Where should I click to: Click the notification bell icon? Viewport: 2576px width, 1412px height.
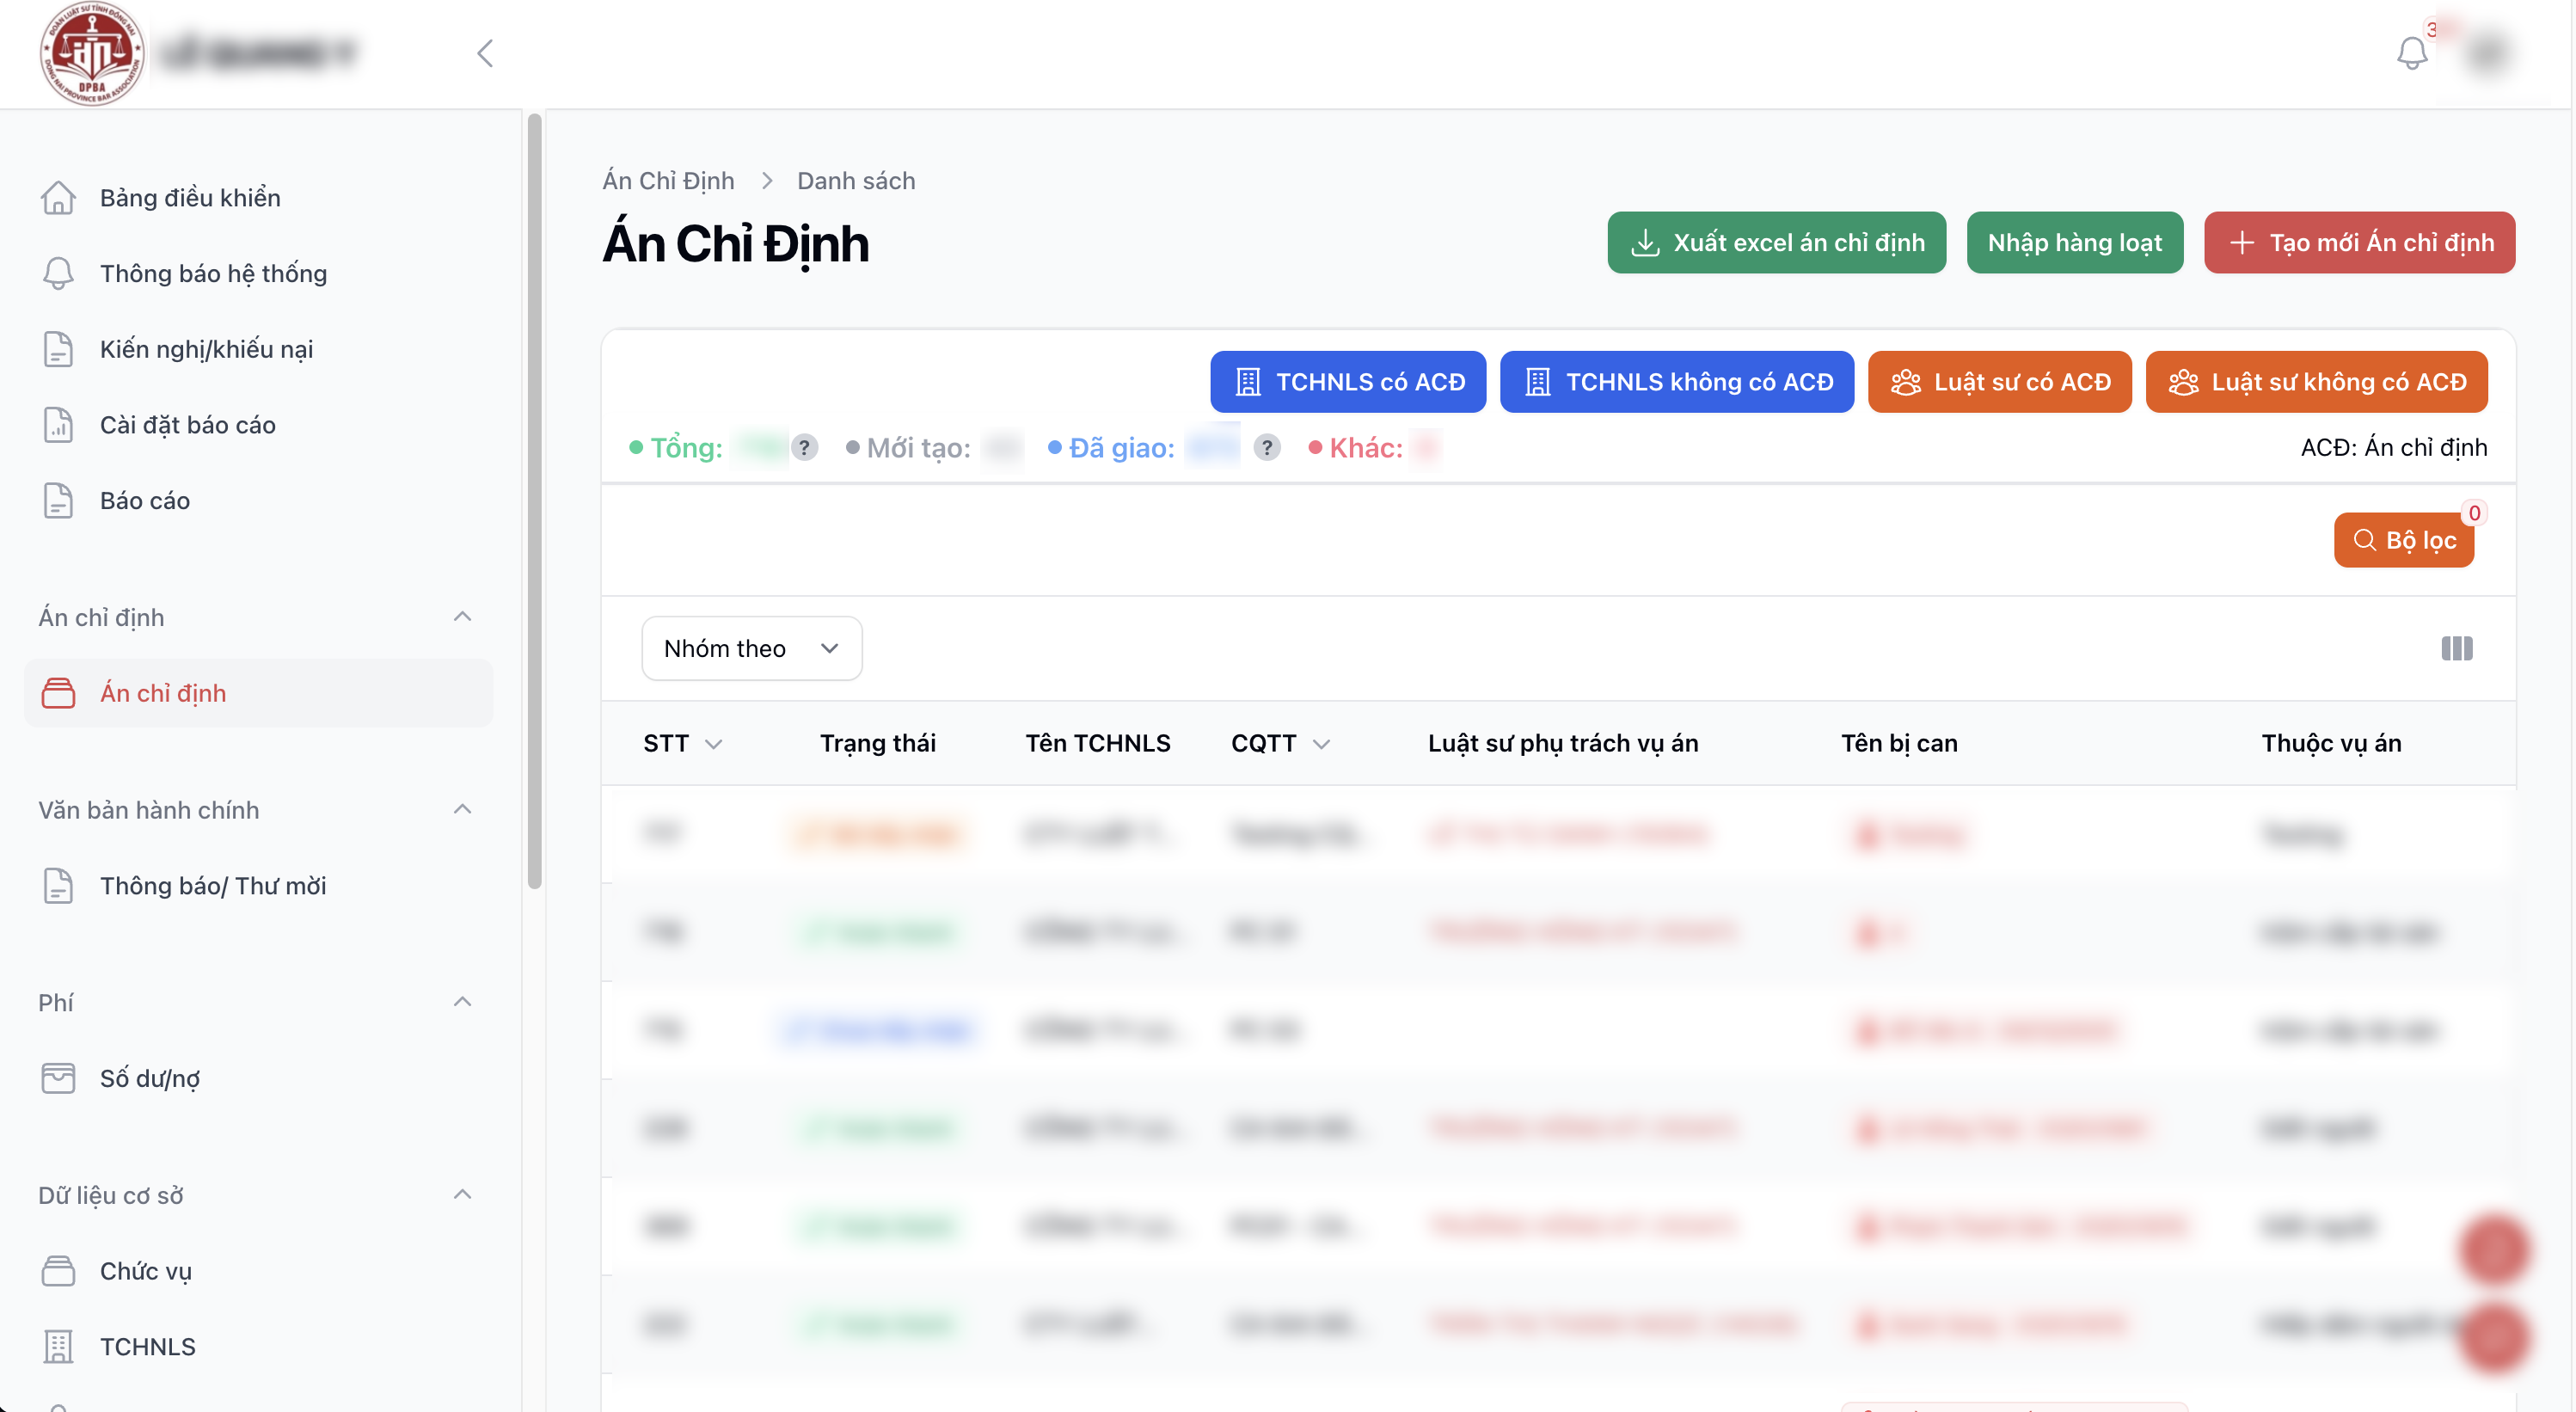pyautogui.click(x=2411, y=53)
